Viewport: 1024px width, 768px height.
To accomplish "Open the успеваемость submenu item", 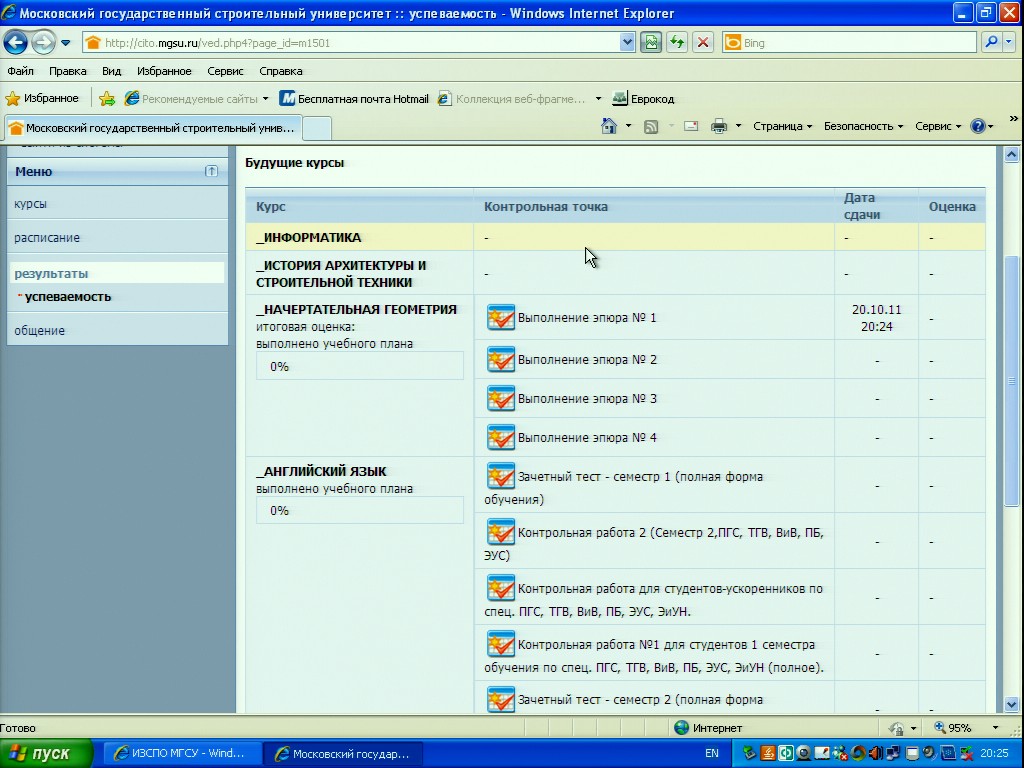I will (68, 296).
